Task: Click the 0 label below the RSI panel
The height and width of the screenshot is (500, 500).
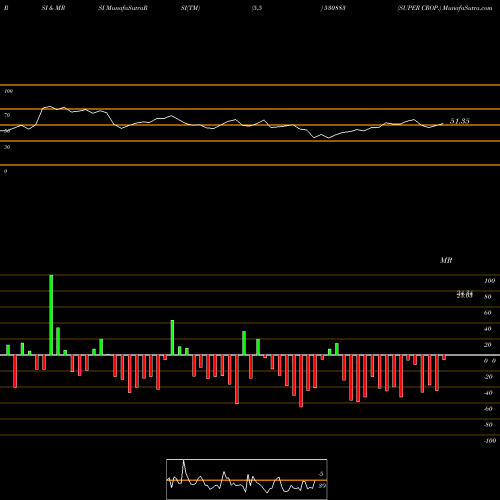Action: pyautogui.click(x=5, y=171)
